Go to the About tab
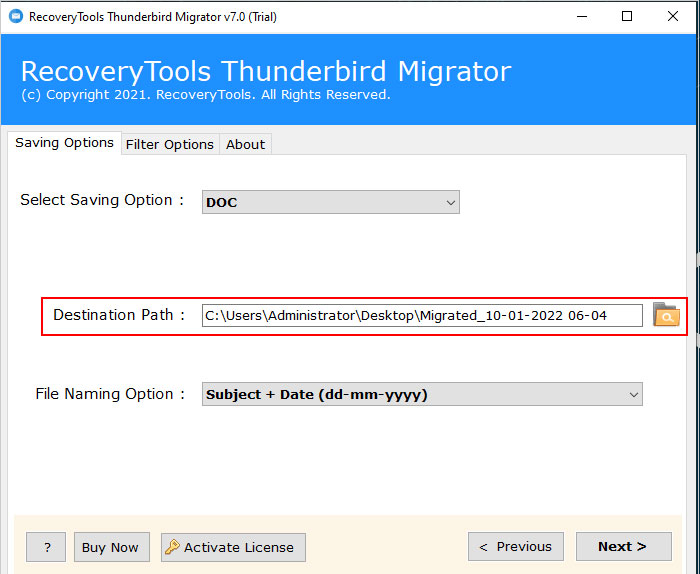 (x=245, y=145)
